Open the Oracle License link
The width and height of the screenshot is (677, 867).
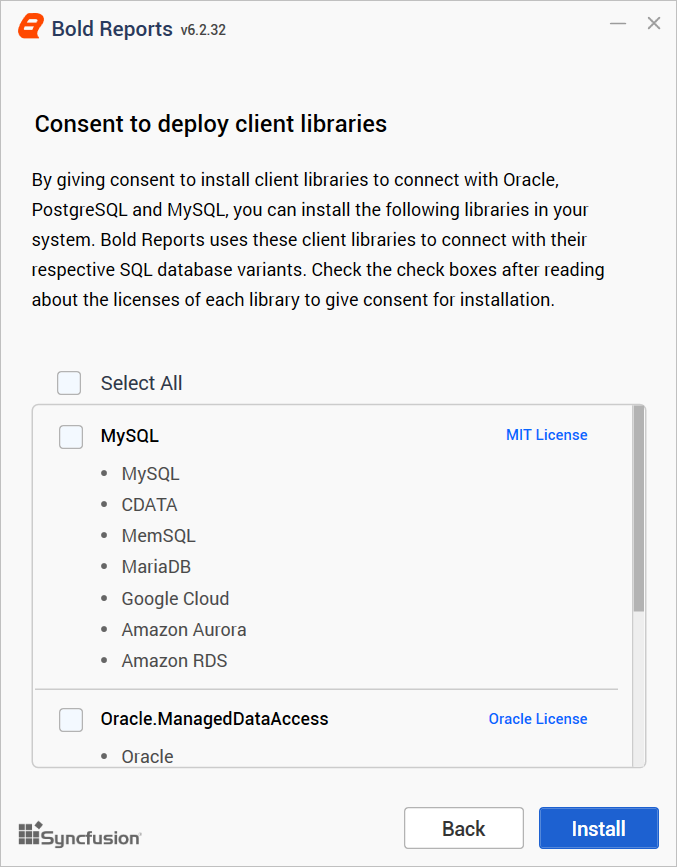pyautogui.click(x=538, y=719)
